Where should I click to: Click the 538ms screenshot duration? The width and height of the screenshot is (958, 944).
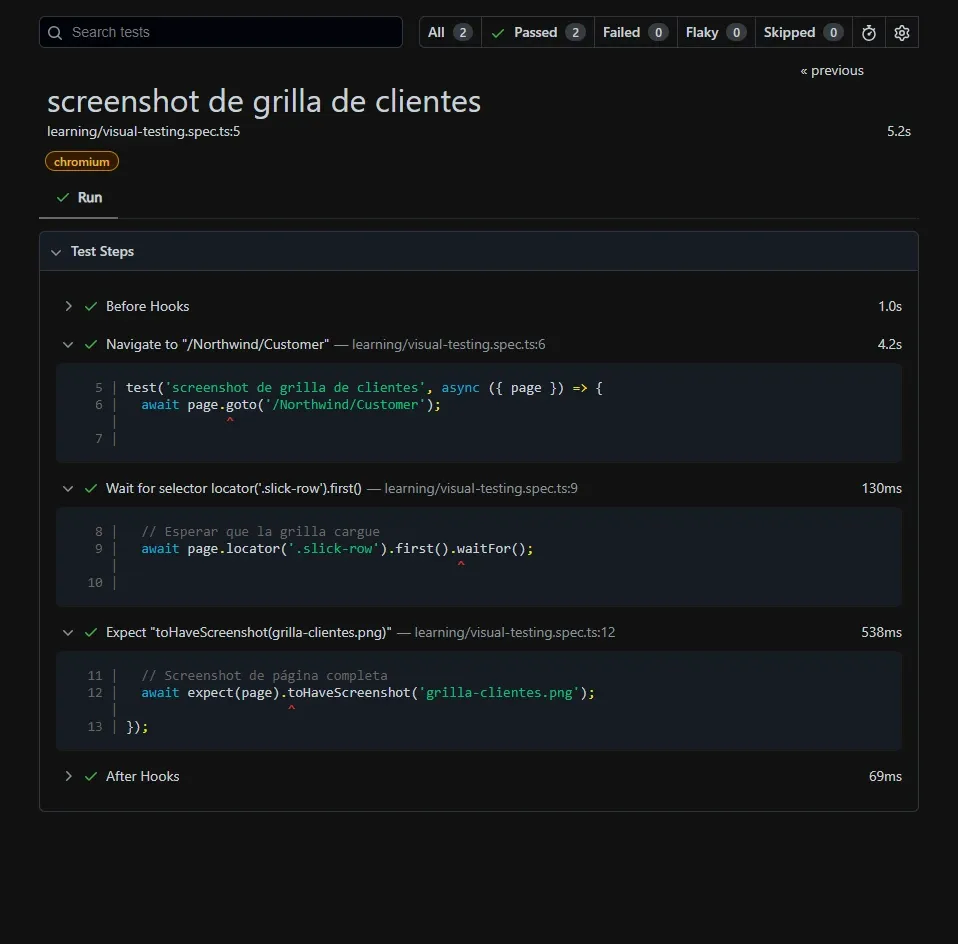(881, 632)
